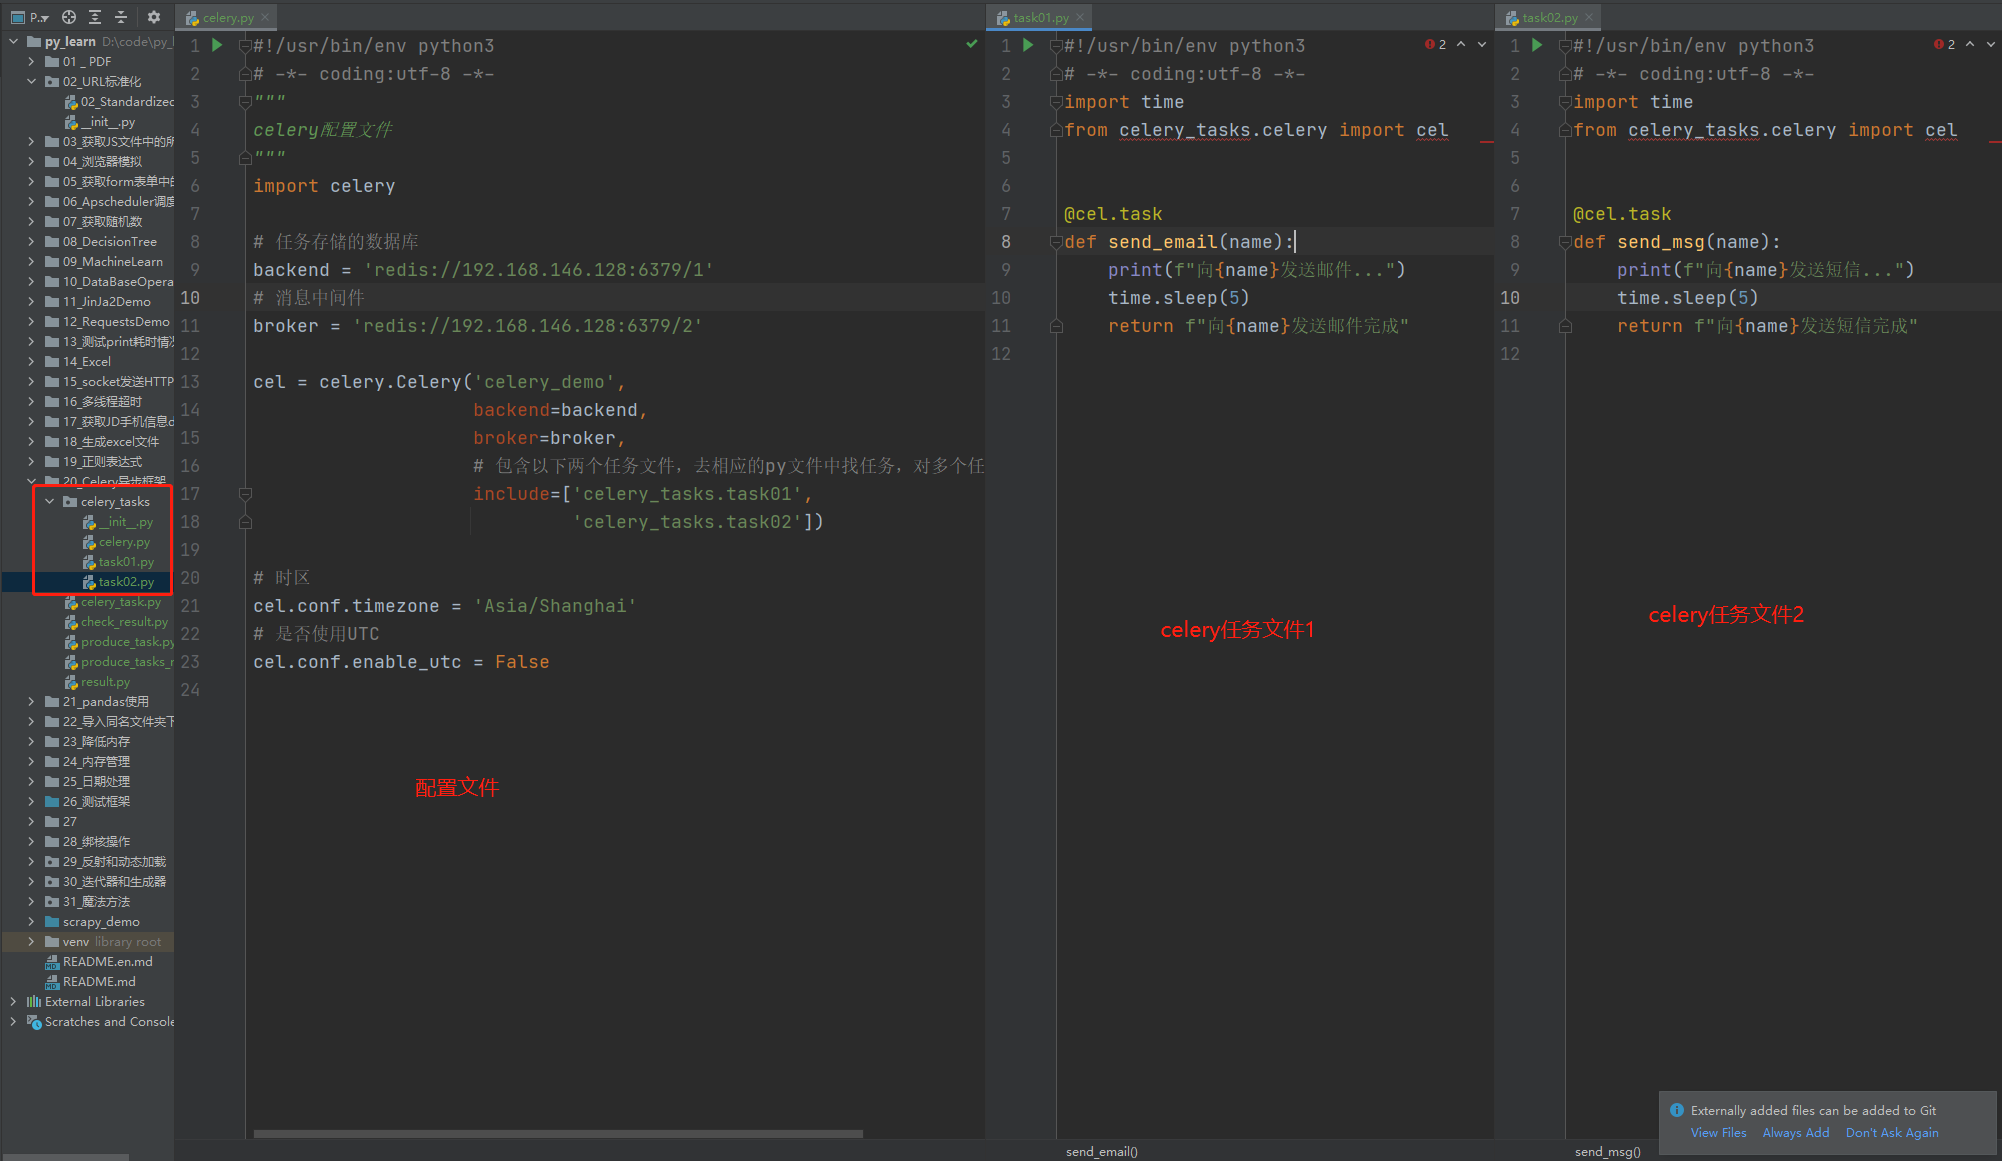Collapse the py_learn project root
Image resolution: width=2002 pixels, height=1161 pixels.
[x=13, y=41]
